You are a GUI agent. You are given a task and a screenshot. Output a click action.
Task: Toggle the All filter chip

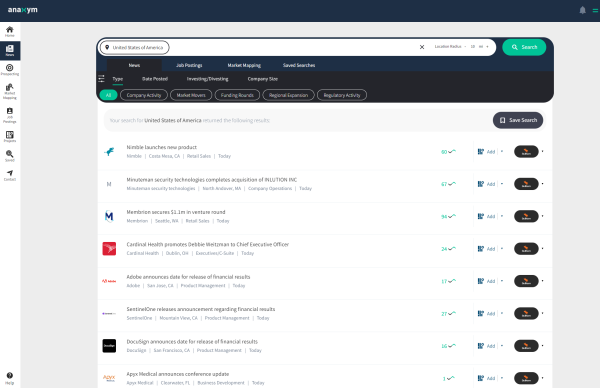108,95
